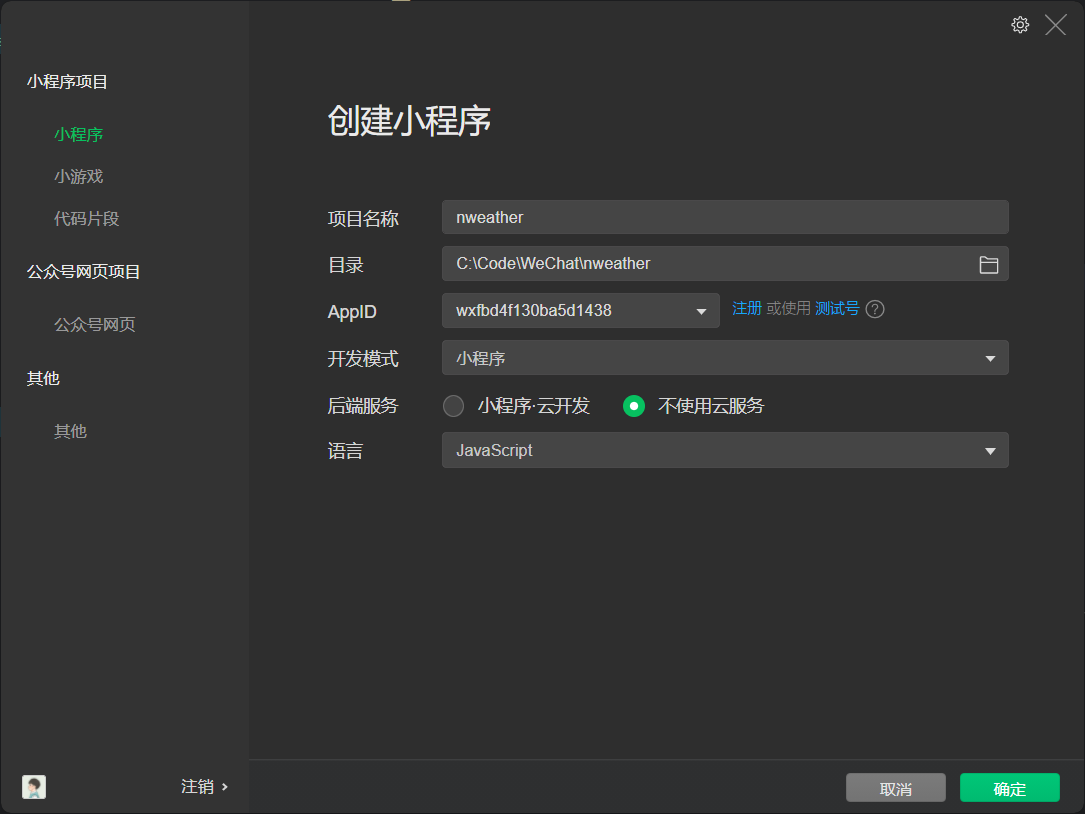Click the help question mark next to 测试号
The image size is (1085, 814).
click(x=875, y=309)
